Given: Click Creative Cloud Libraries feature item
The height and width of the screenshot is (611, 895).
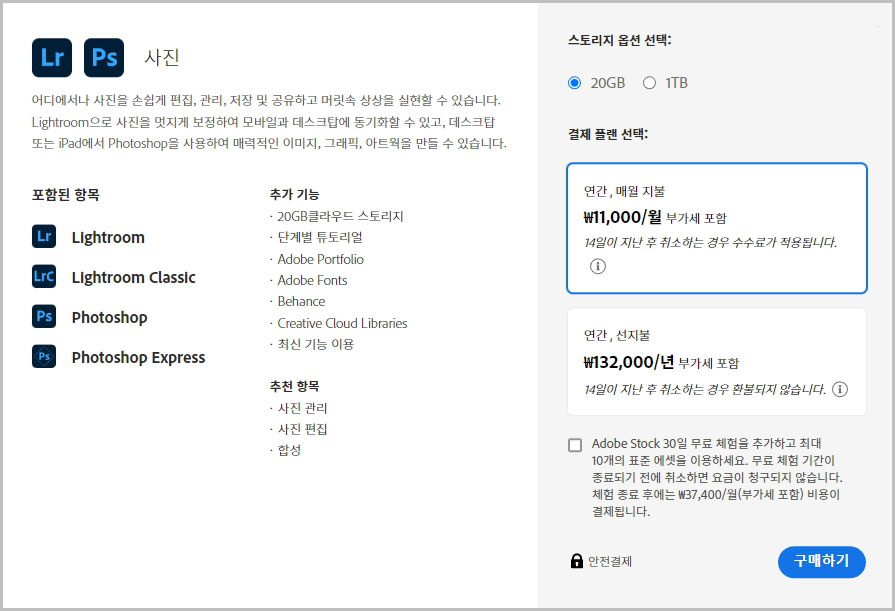Looking at the screenshot, I should point(342,323).
